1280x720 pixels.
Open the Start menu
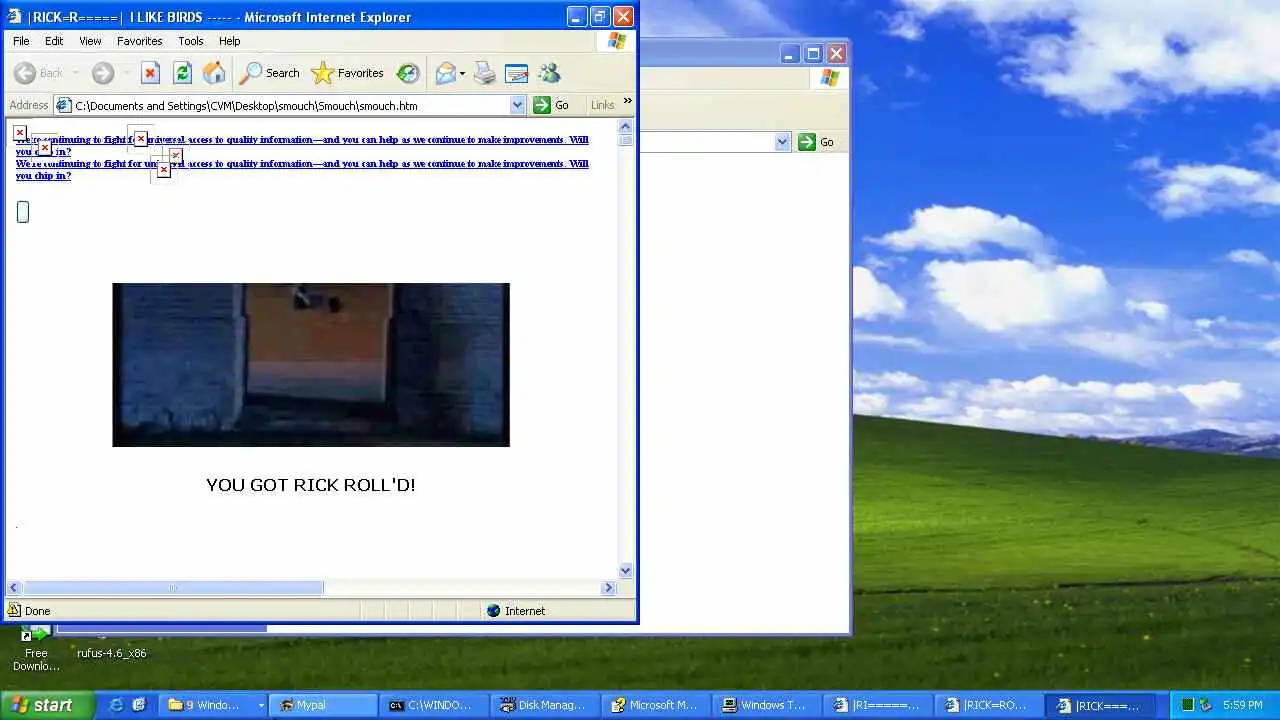[x=47, y=705]
